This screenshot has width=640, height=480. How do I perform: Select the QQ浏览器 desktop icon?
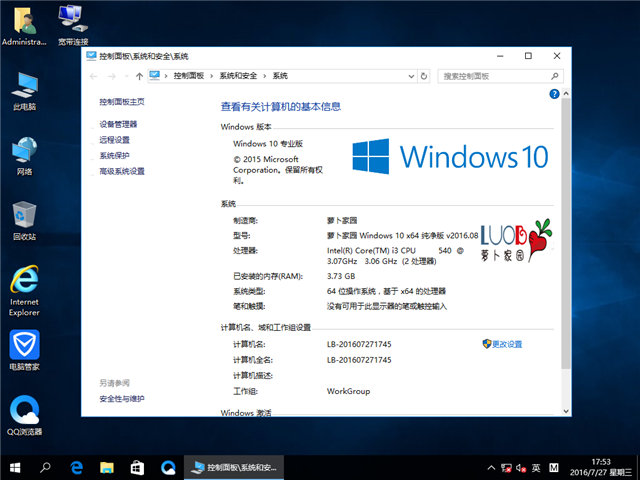pos(24,415)
